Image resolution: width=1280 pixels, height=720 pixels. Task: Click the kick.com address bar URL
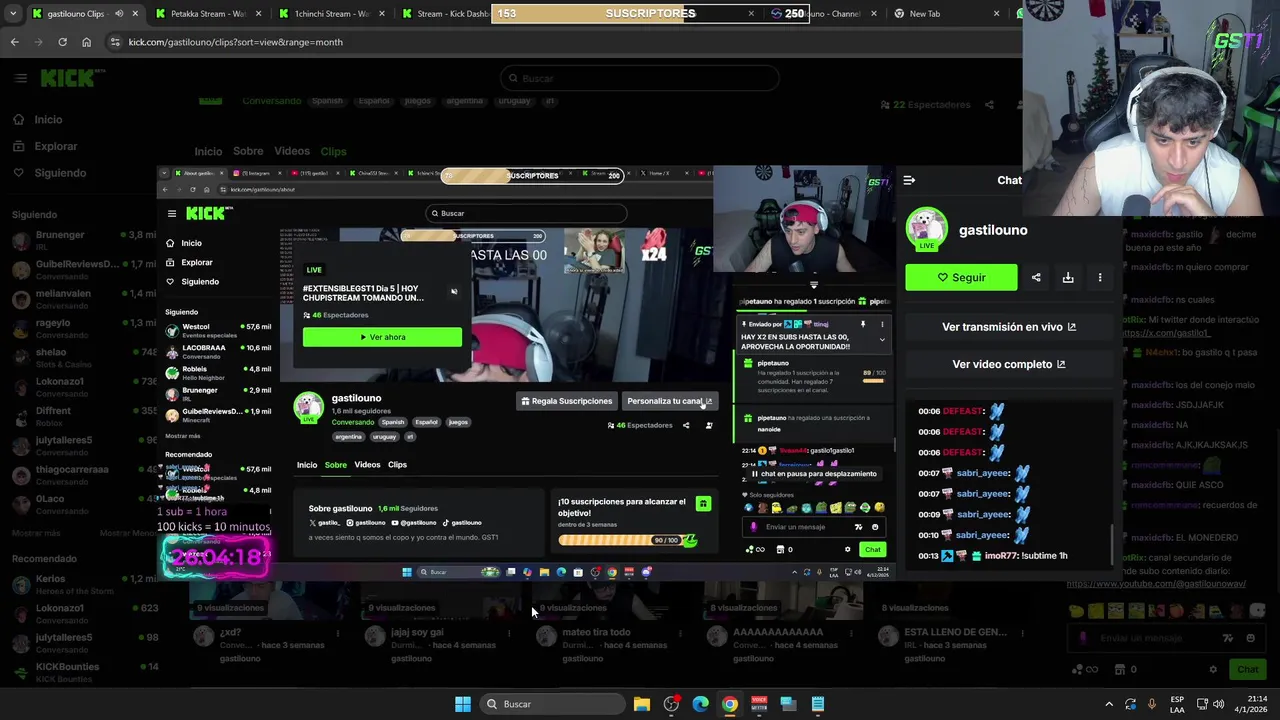click(235, 42)
